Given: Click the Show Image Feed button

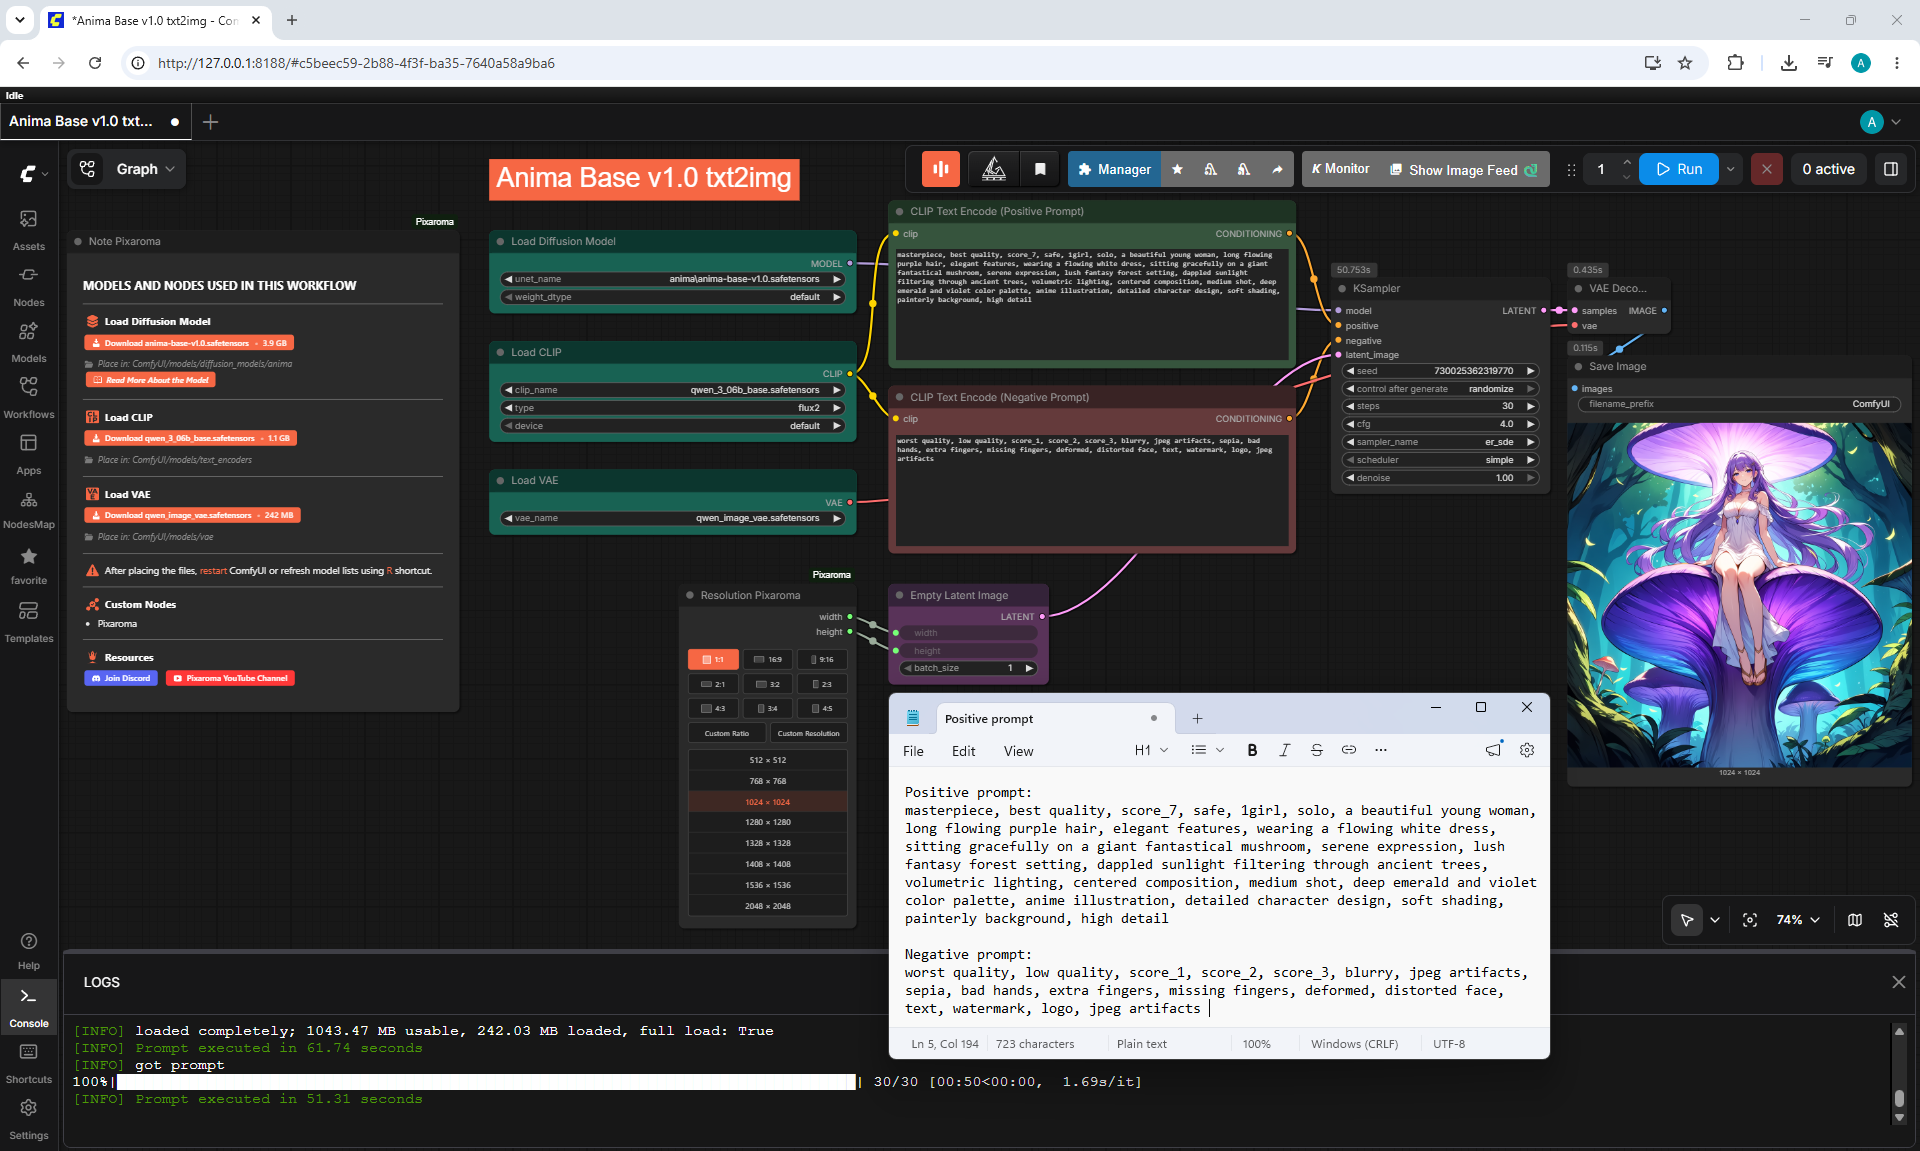Looking at the screenshot, I should point(1463,170).
